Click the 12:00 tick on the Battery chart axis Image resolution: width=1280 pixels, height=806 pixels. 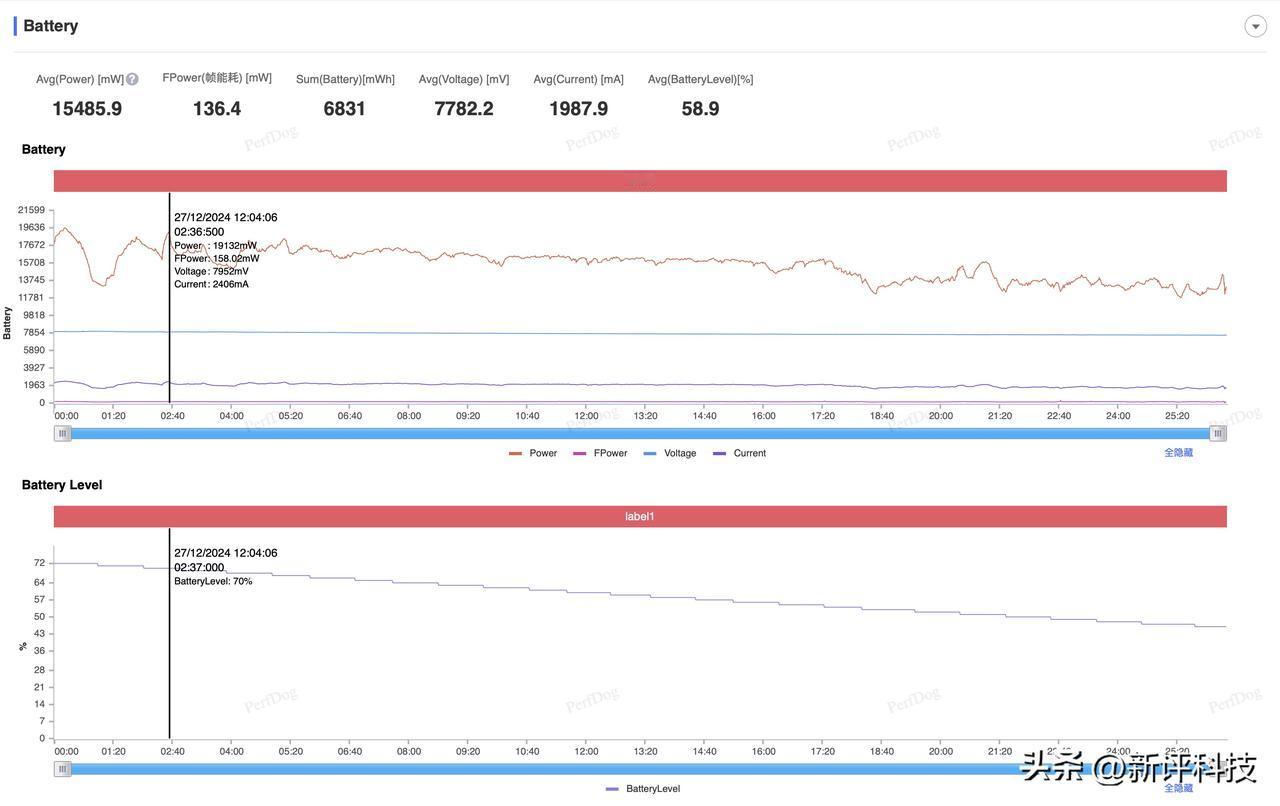point(586,416)
